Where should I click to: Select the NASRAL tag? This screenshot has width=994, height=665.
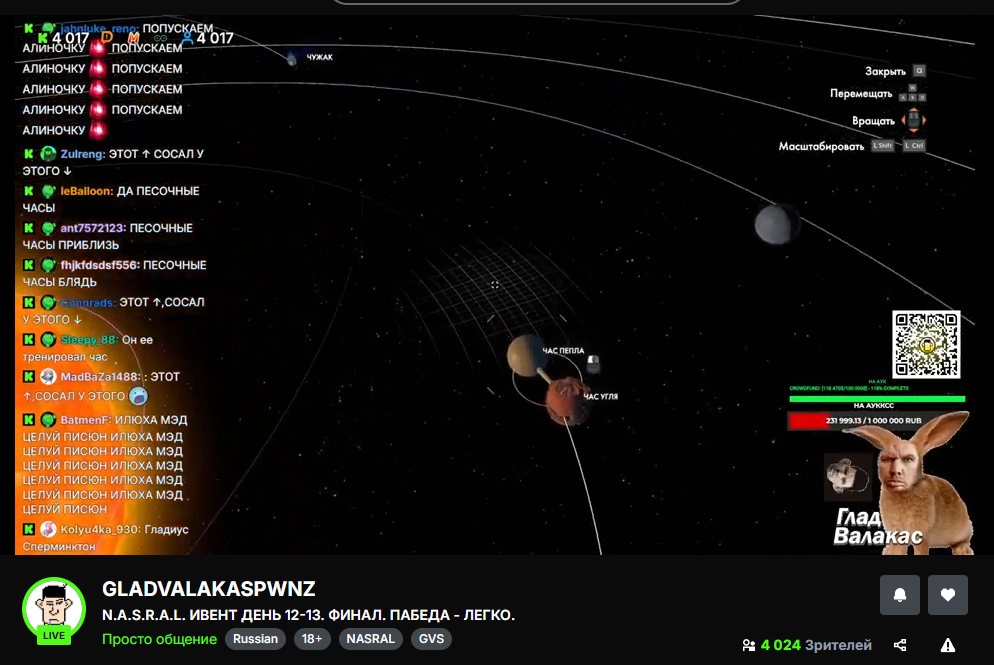tap(371, 639)
